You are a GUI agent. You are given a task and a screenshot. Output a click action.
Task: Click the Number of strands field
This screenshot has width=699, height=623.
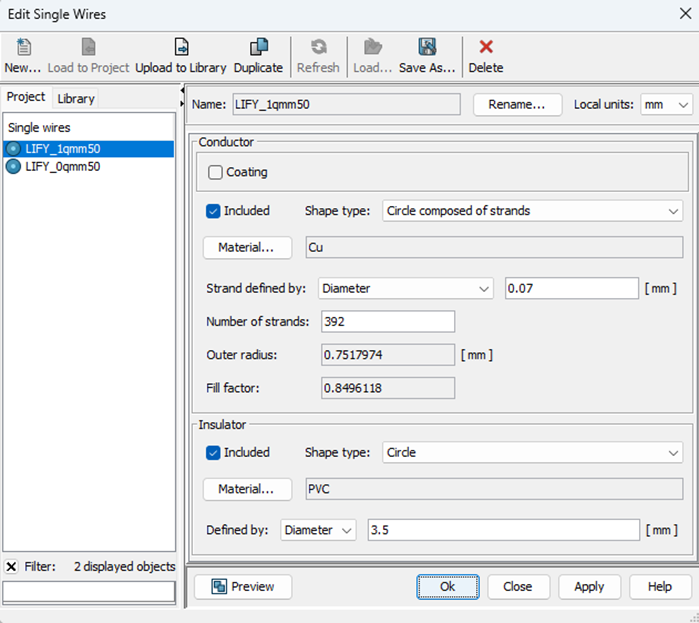point(388,321)
